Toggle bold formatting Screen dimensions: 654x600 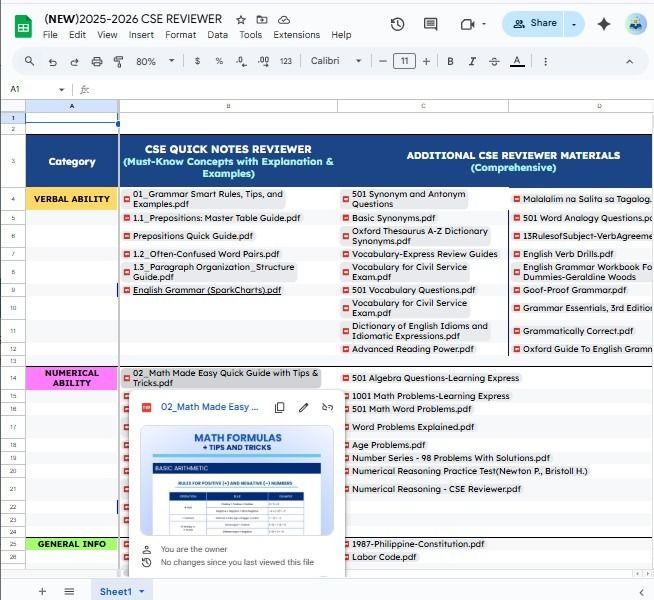coord(450,61)
